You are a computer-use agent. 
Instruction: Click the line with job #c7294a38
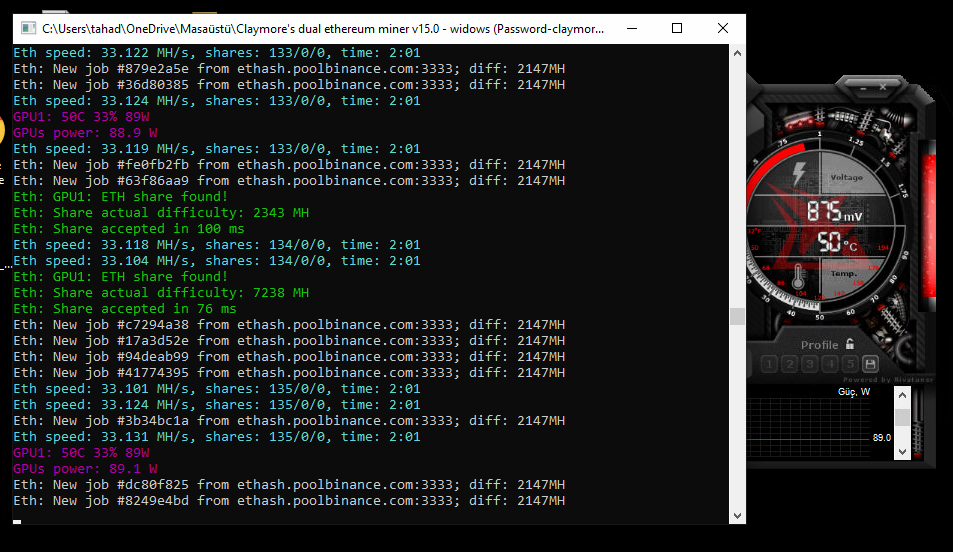point(289,325)
